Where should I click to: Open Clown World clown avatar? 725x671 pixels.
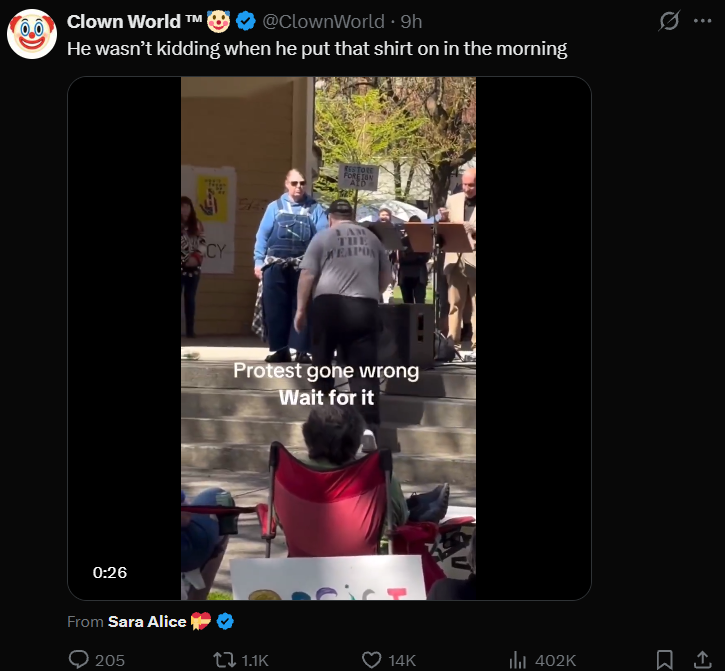(32, 34)
